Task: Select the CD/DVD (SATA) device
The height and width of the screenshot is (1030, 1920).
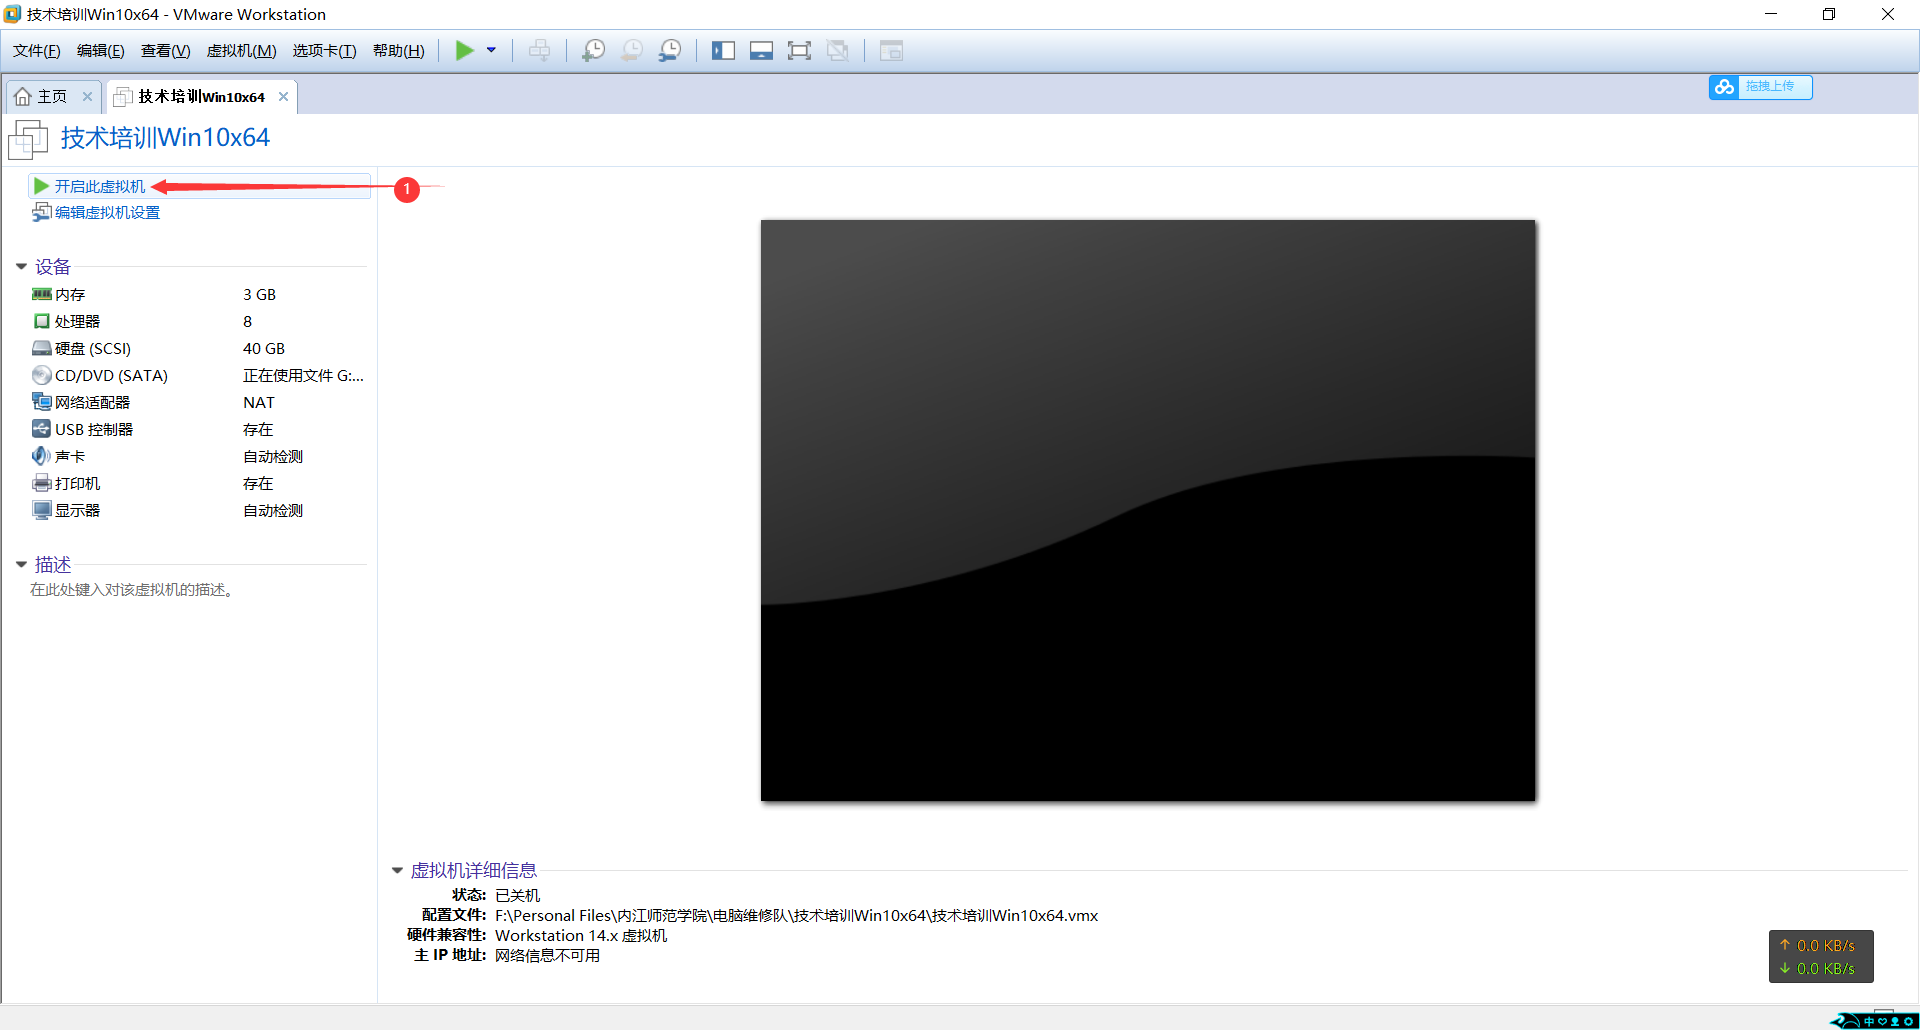Action: click(110, 376)
